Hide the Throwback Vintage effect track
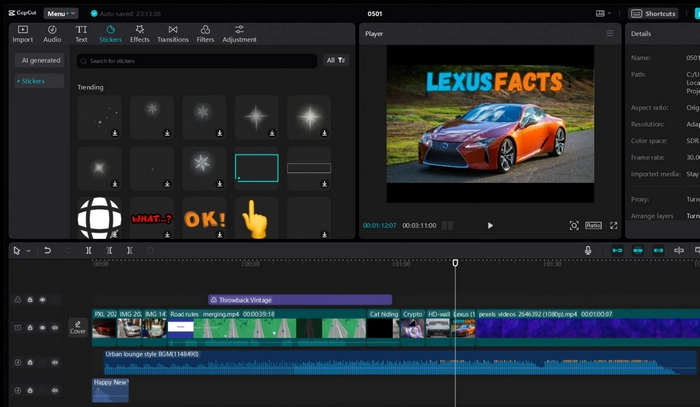 (42, 300)
